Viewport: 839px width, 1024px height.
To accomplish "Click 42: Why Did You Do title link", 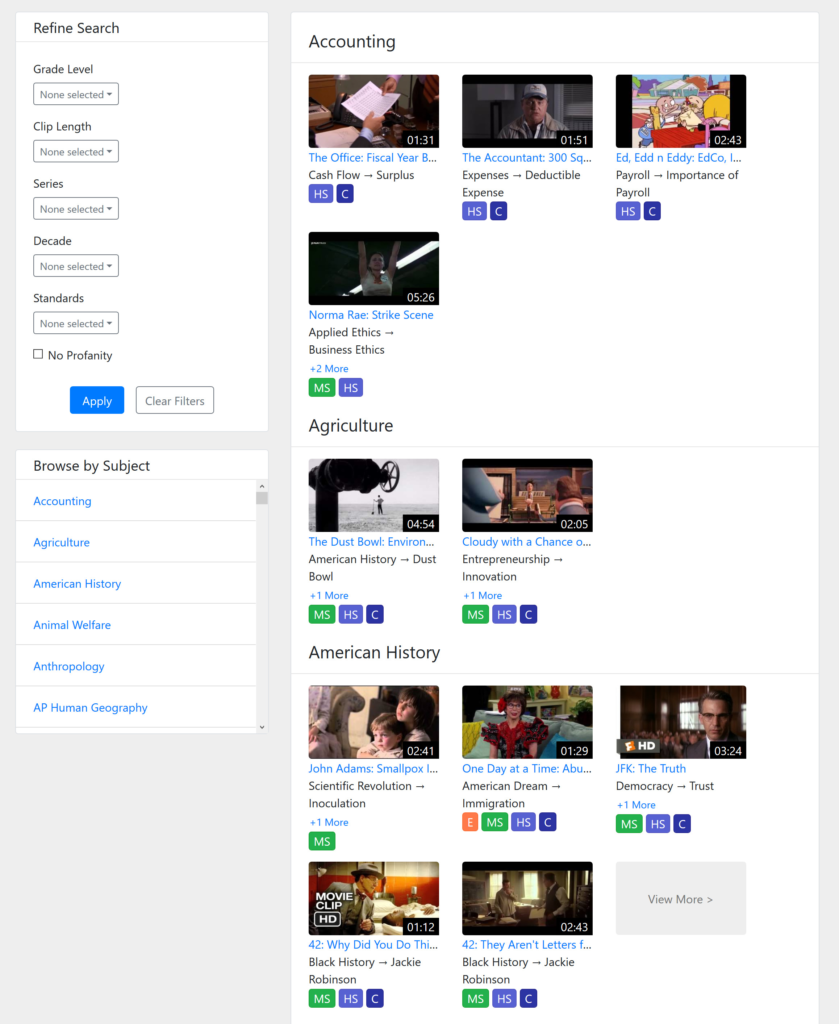I will [x=373, y=944].
